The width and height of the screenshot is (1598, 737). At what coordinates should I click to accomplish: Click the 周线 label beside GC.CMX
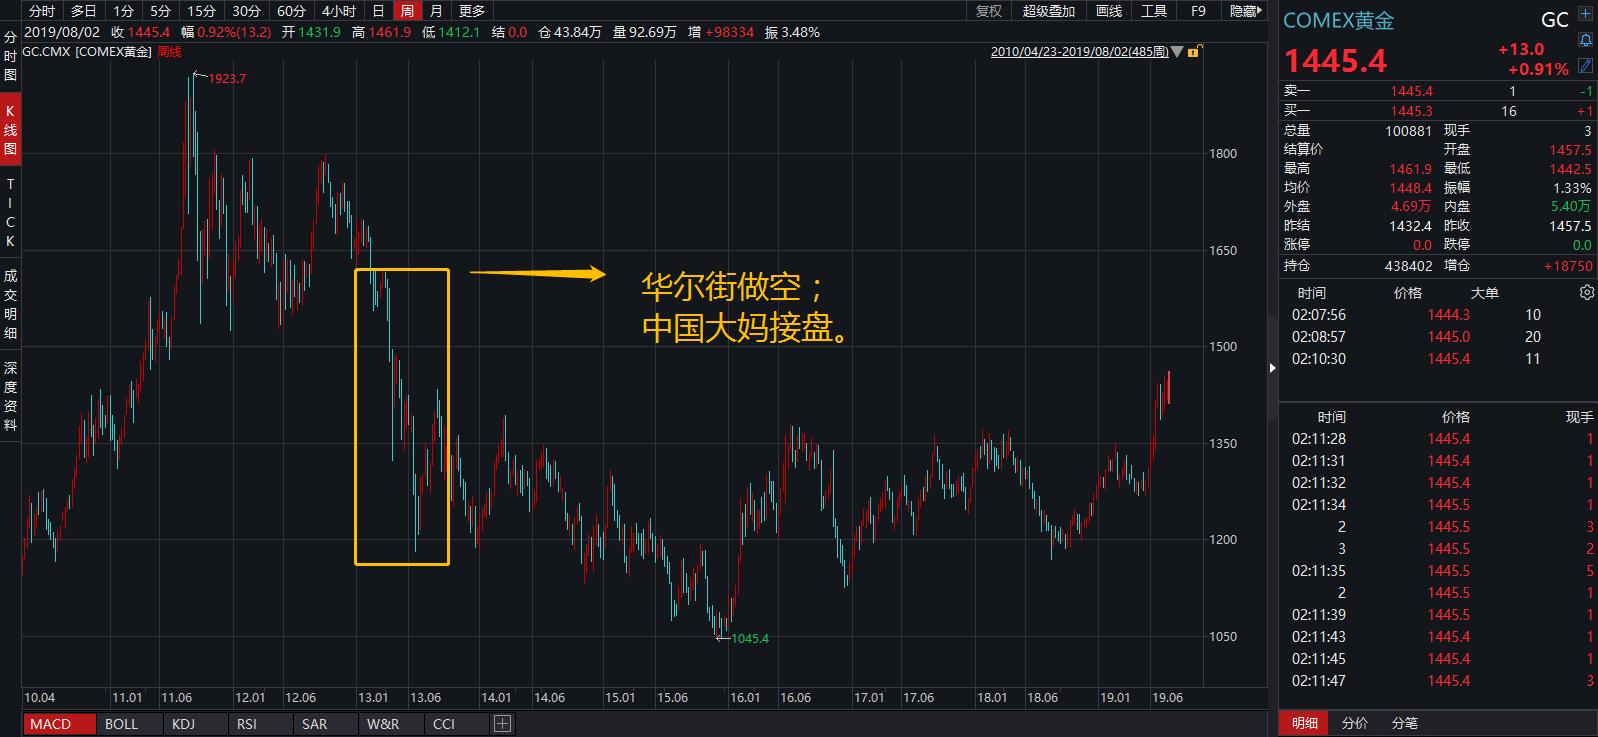170,51
